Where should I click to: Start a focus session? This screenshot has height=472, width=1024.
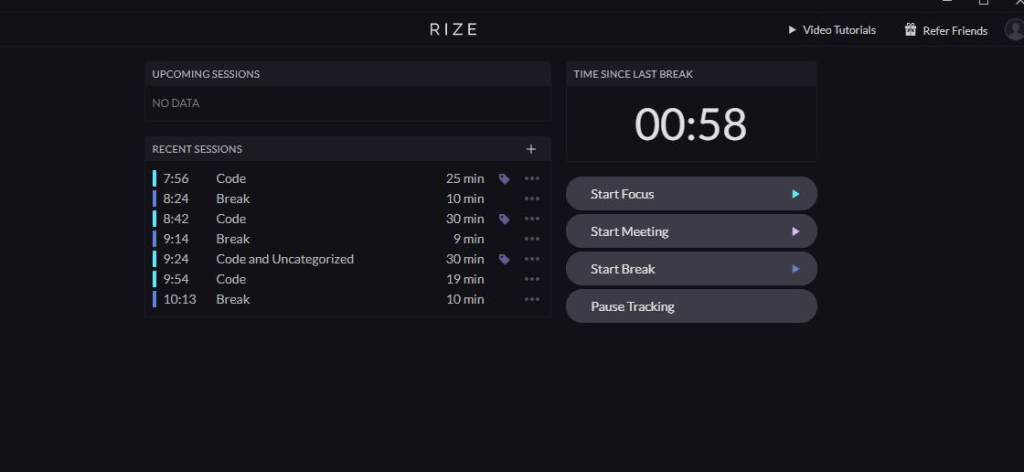point(691,194)
